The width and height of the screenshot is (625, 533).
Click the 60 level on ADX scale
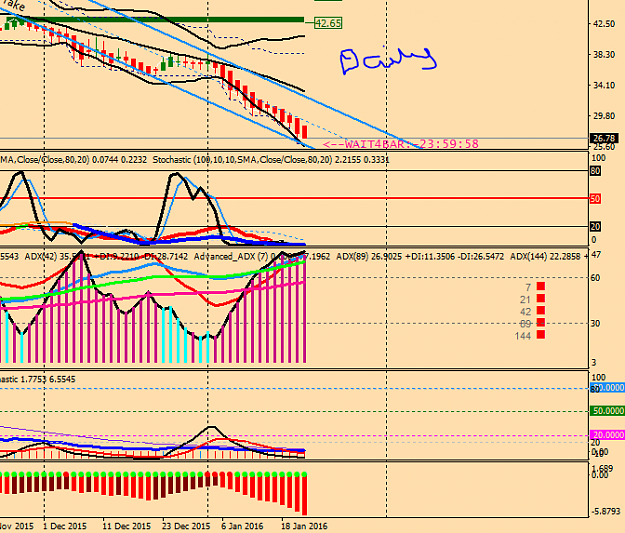click(595, 278)
